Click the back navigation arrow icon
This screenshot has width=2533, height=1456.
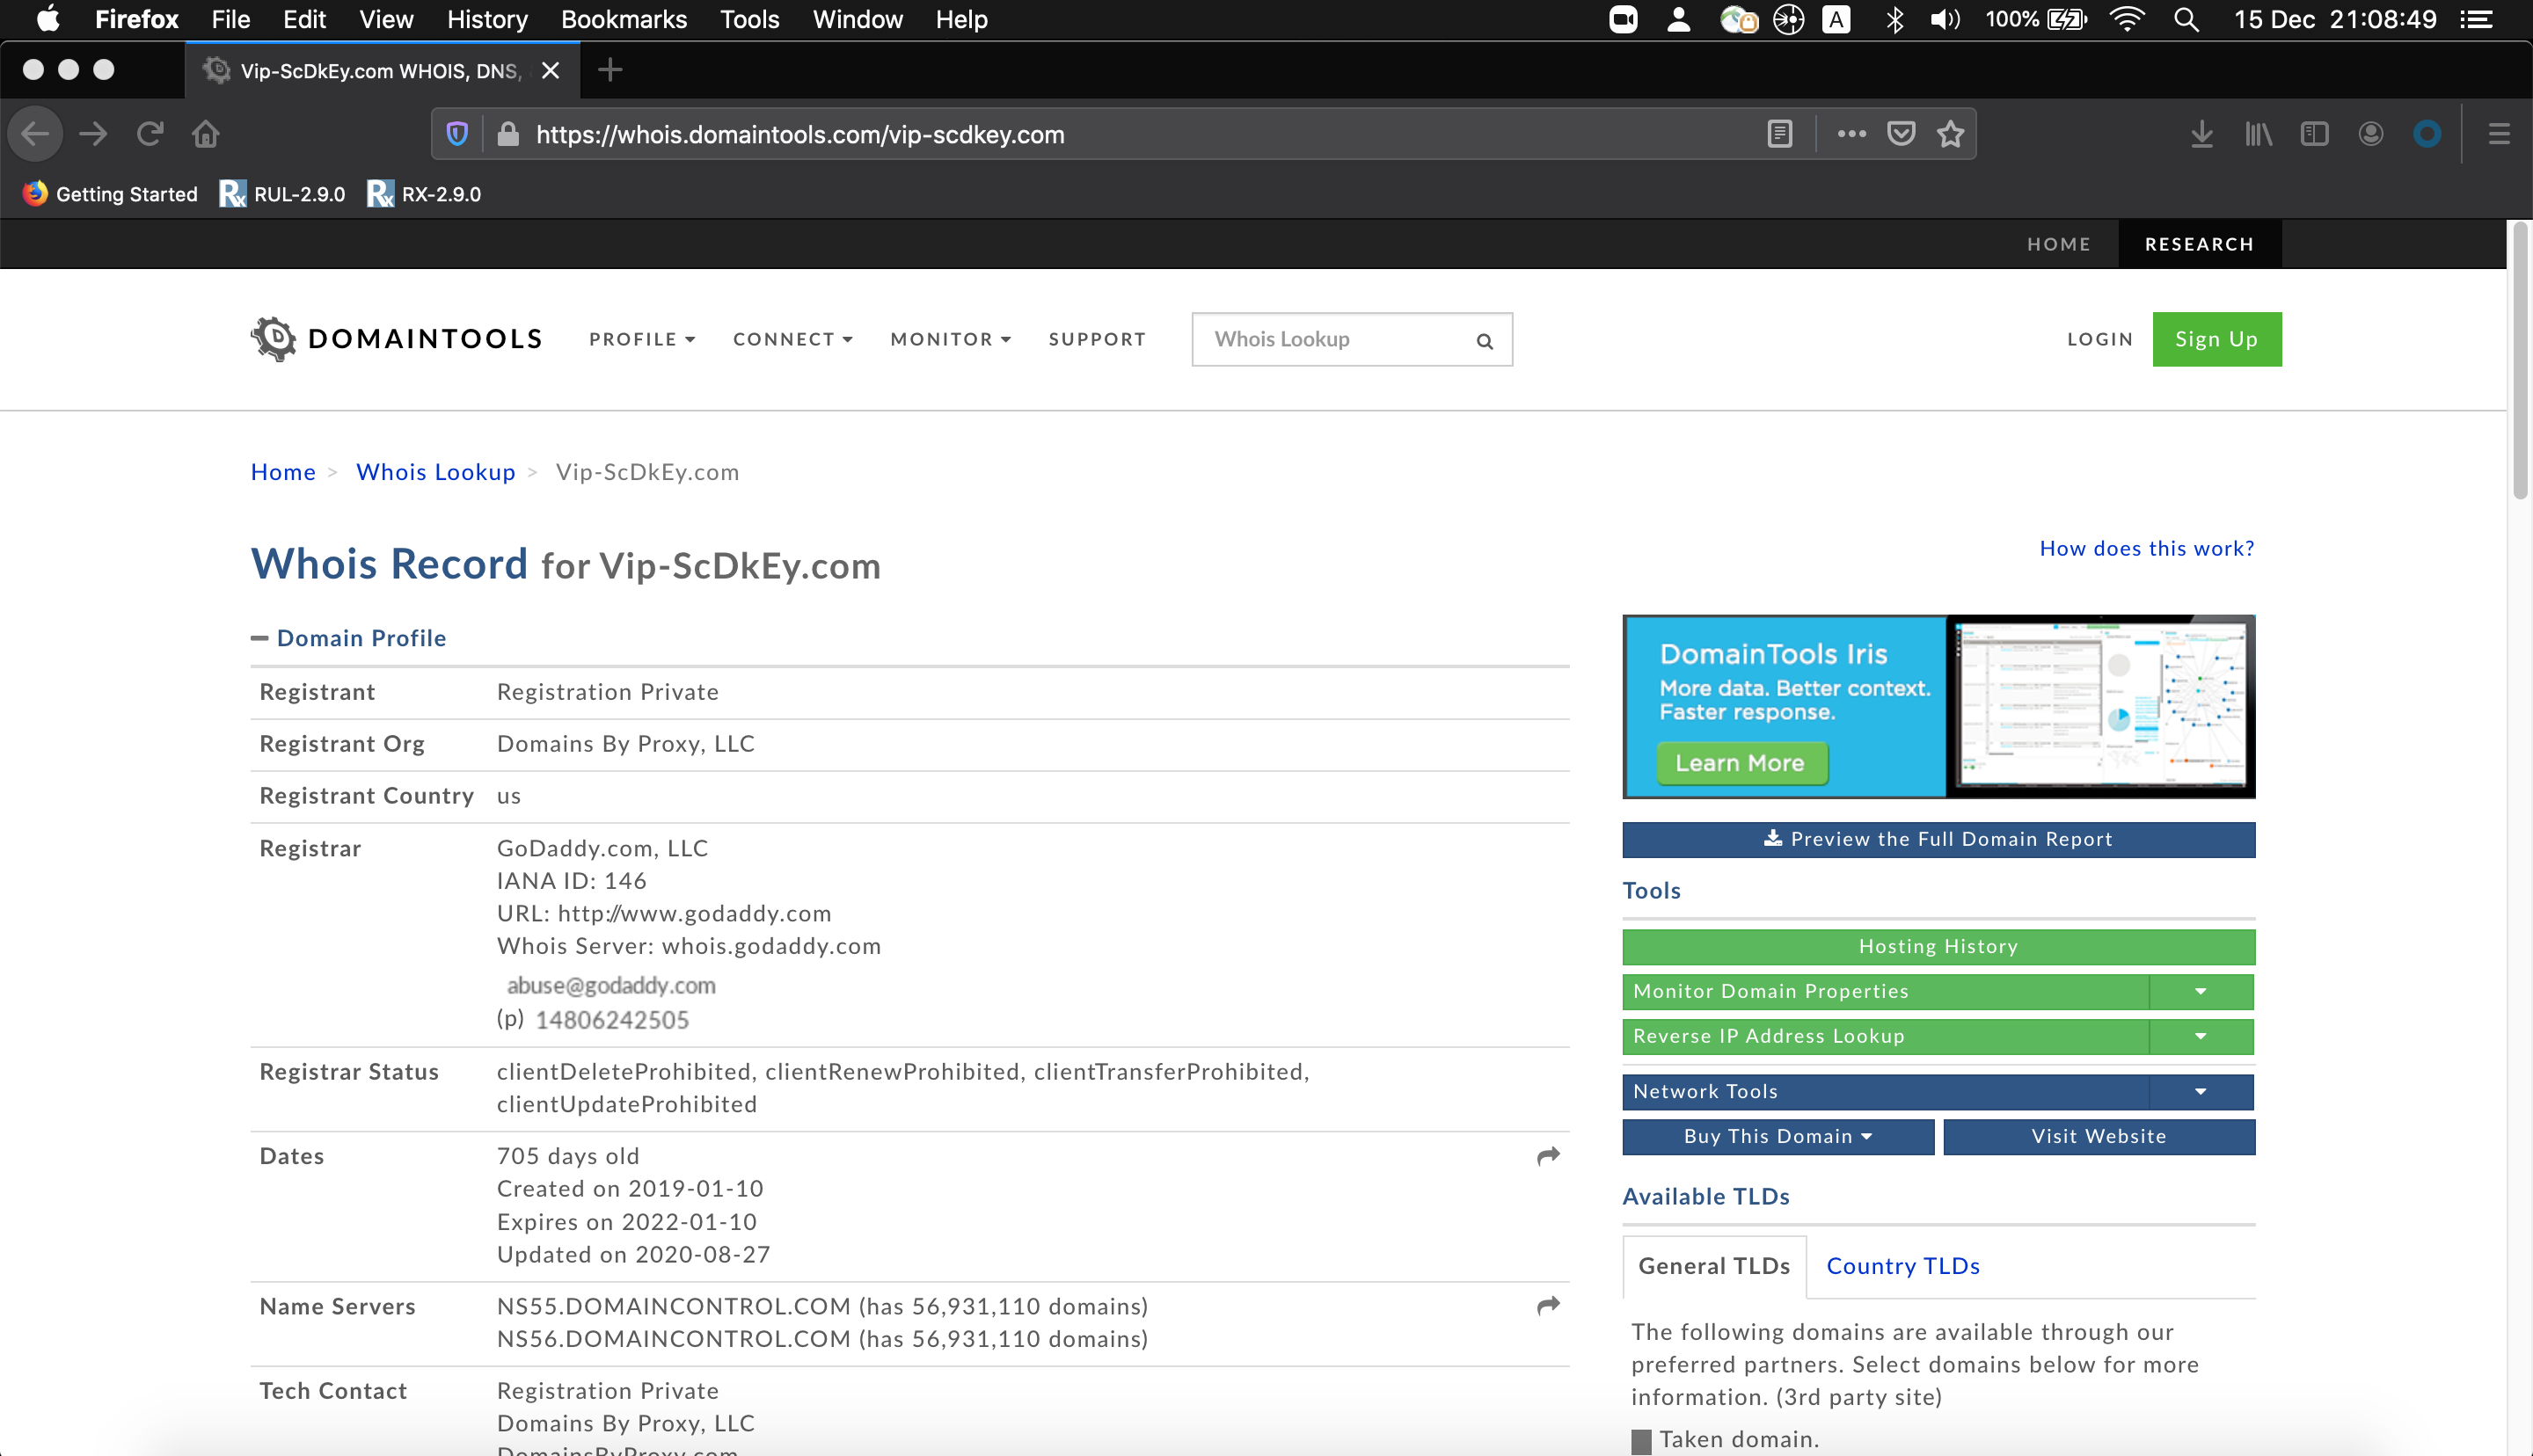[x=35, y=134]
